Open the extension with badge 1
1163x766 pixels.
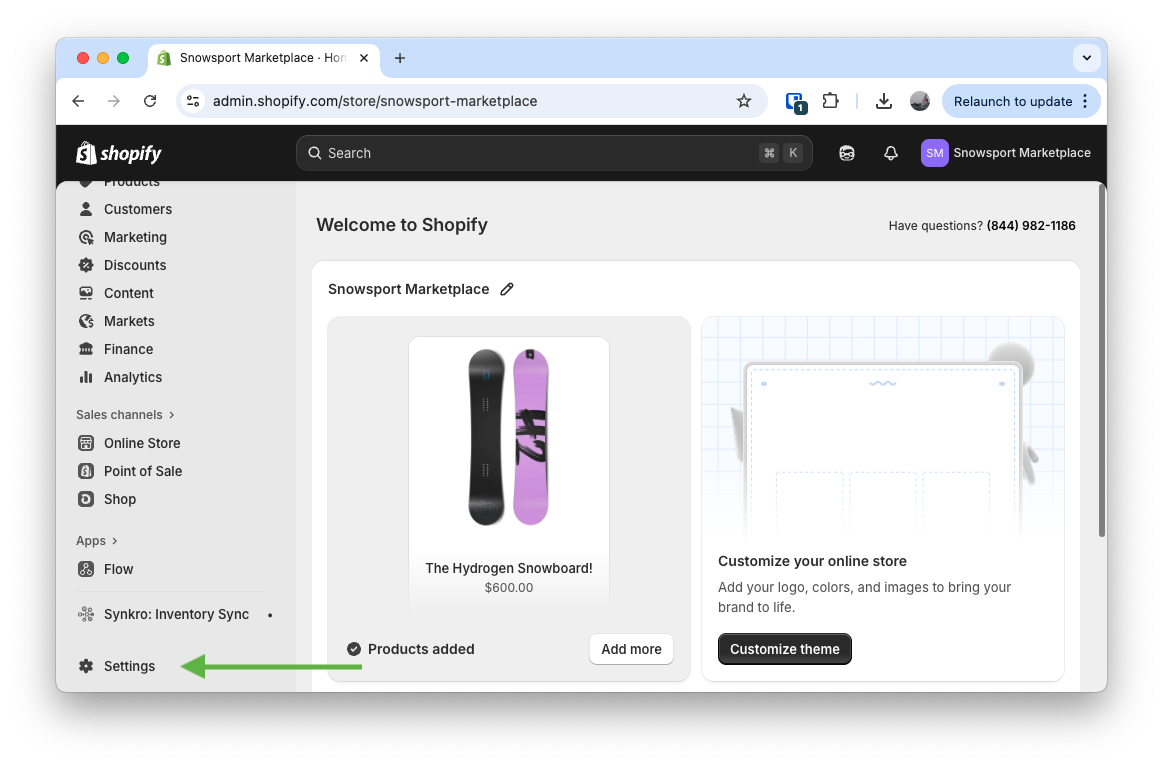(x=795, y=102)
